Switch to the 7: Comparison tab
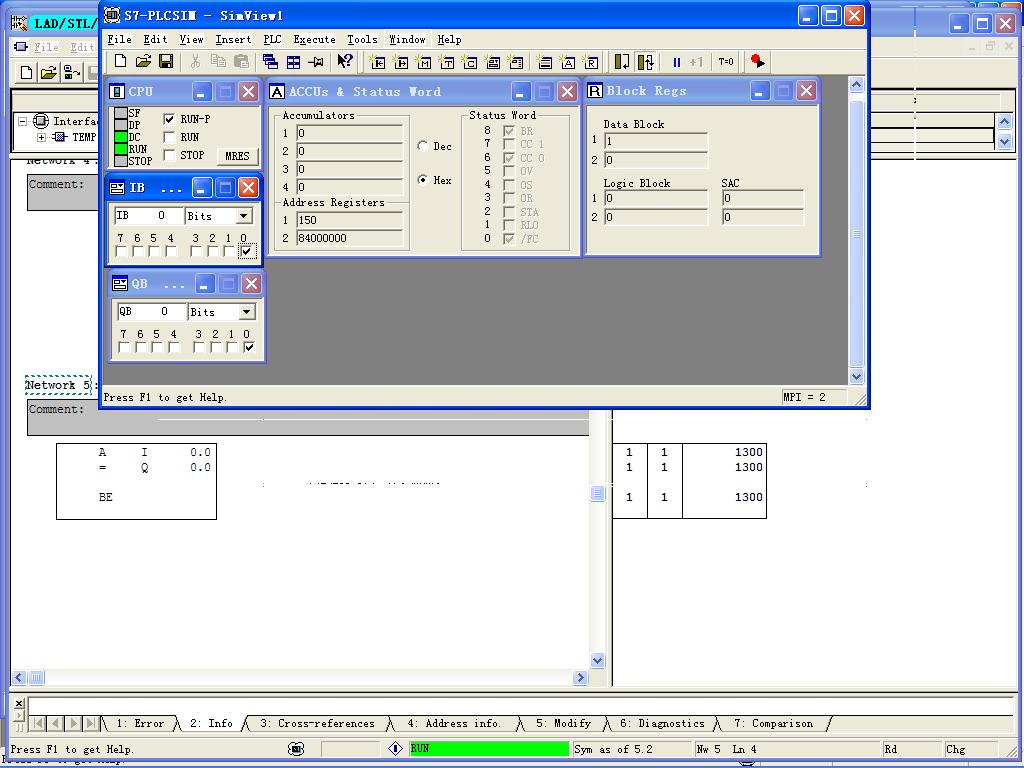 (x=773, y=724)
